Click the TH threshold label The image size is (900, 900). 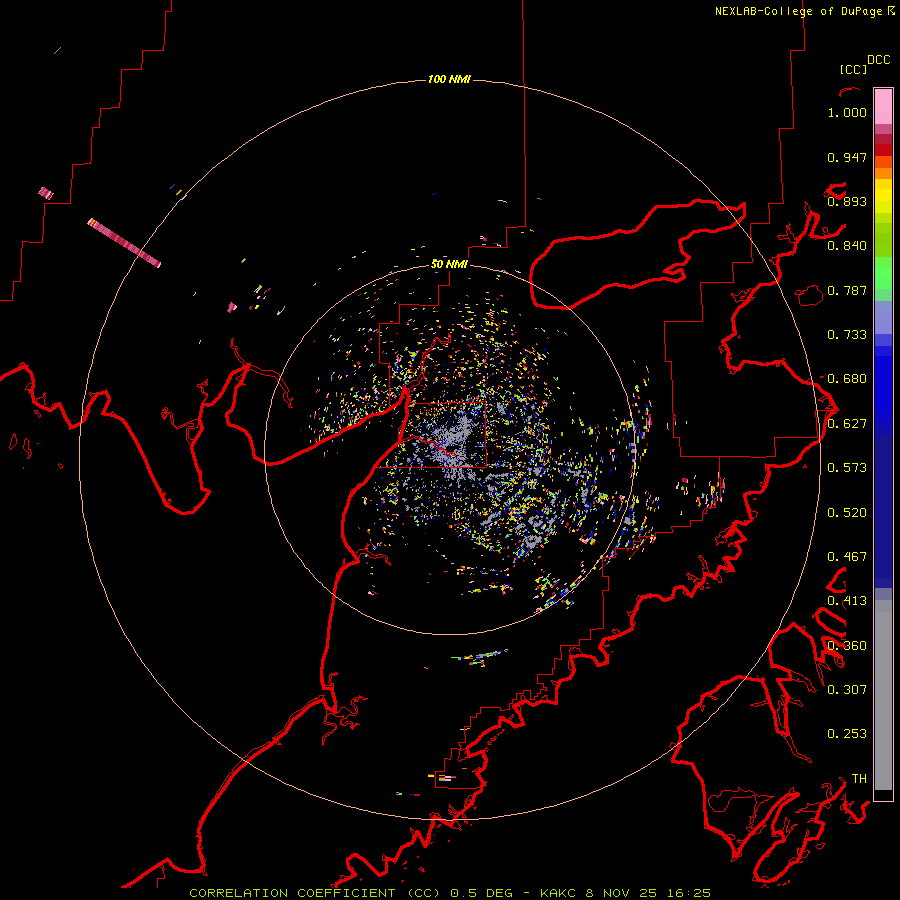(x=859, y=778)
